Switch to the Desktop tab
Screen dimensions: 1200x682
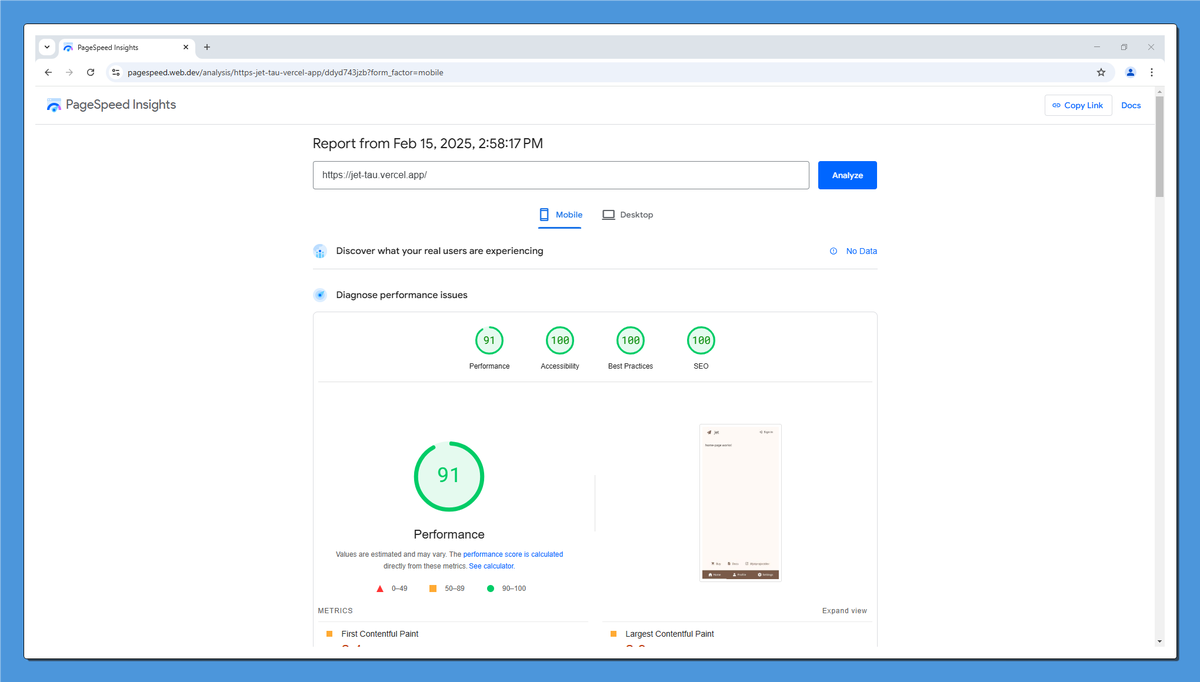tap(627, 215)
